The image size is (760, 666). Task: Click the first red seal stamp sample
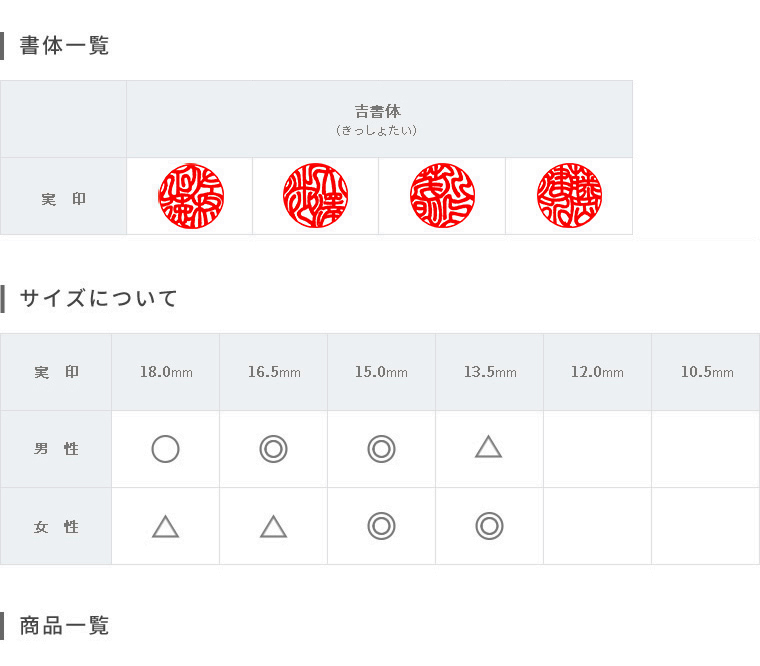191,196
